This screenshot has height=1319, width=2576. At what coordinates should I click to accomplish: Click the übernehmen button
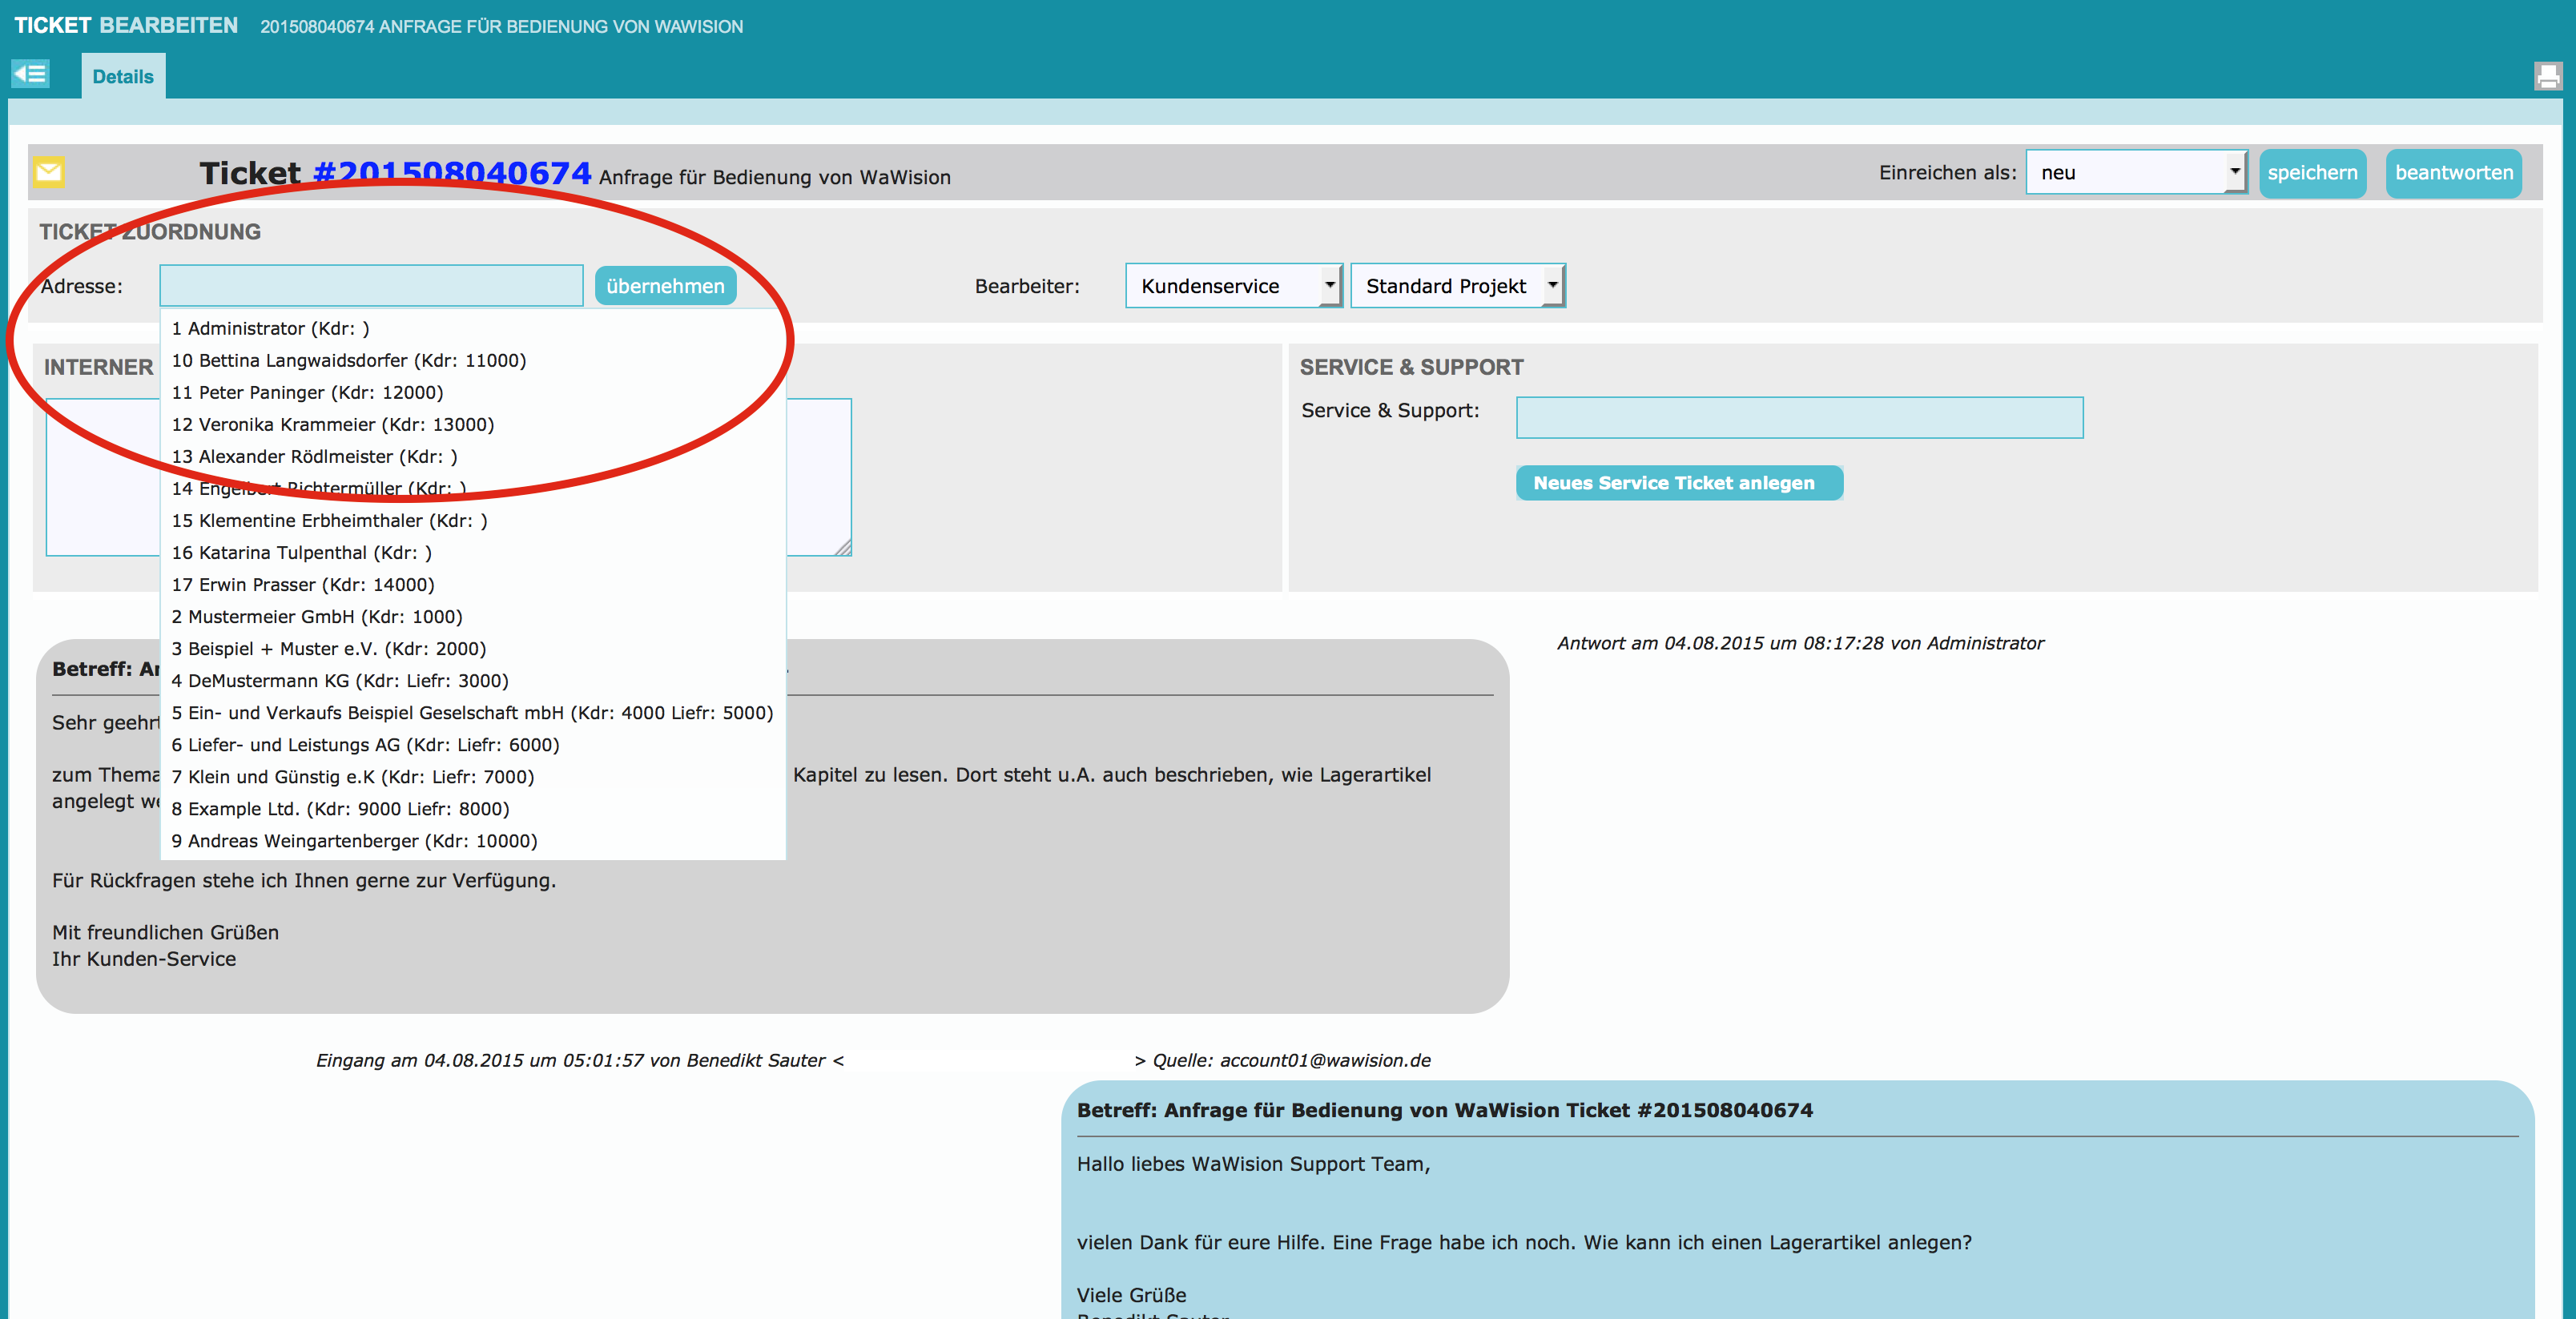pyautogui.click(x=665, y=286)
